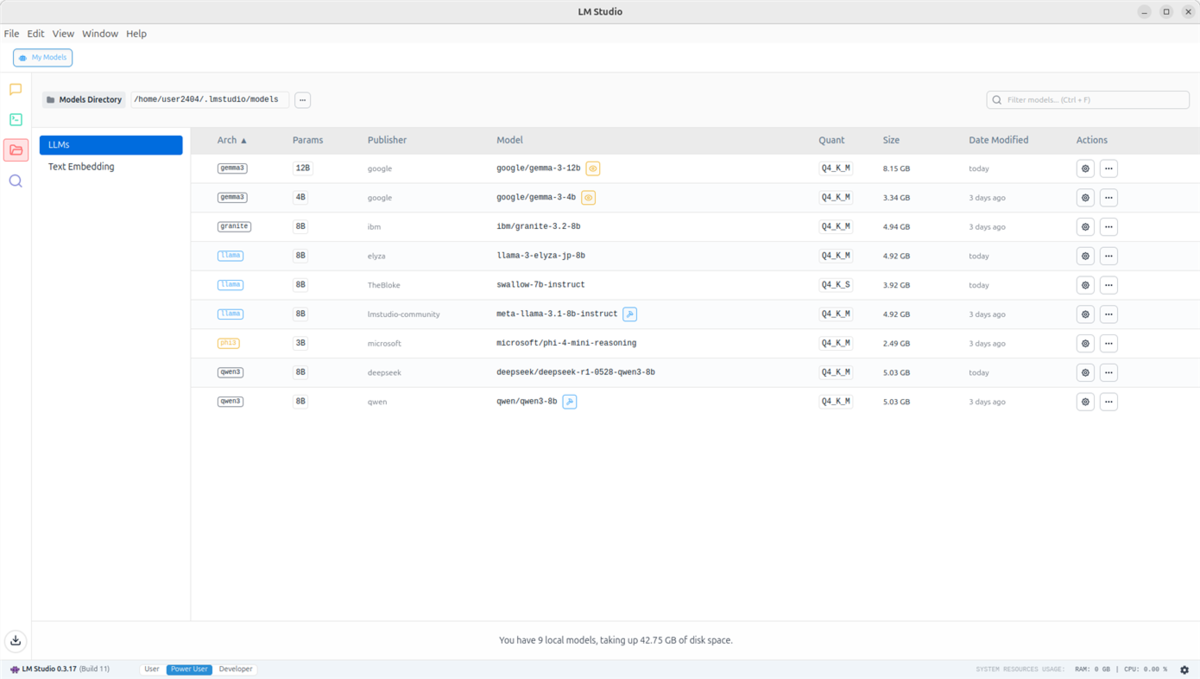
Task: Open settings gear for deepseek-r1-0528-qwen3-8b
Action: tap(1085, 372)
